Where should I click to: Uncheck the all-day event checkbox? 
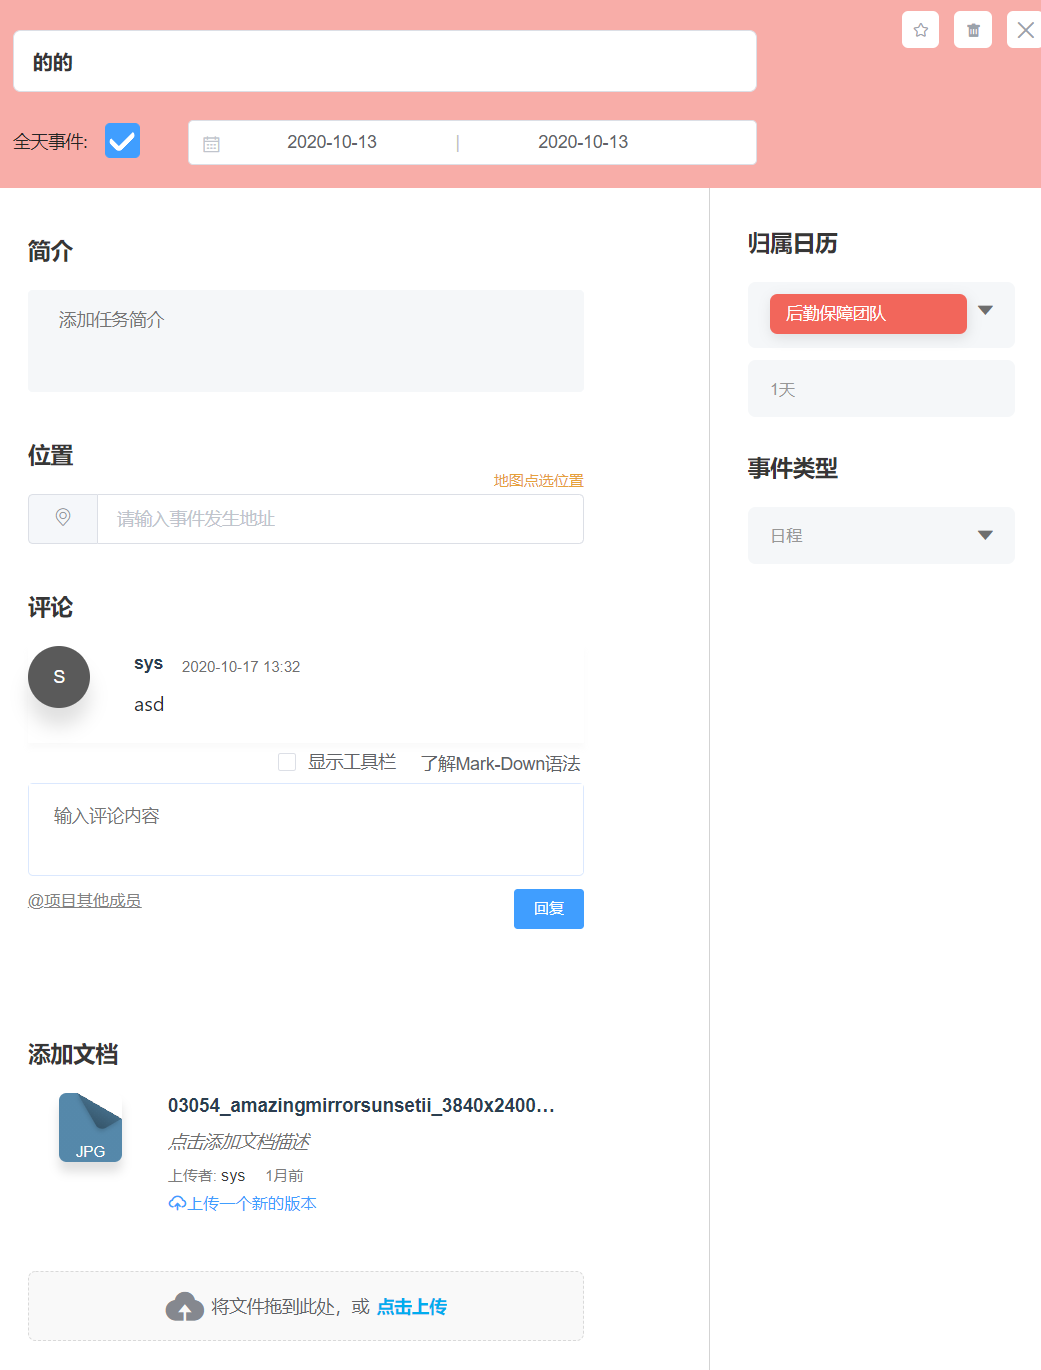tap(122, 141)
